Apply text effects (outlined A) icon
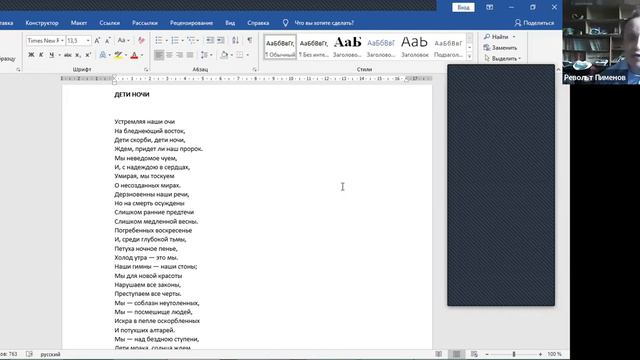Image resolution: width=640 pixels, height=360 pixels. 103,55
